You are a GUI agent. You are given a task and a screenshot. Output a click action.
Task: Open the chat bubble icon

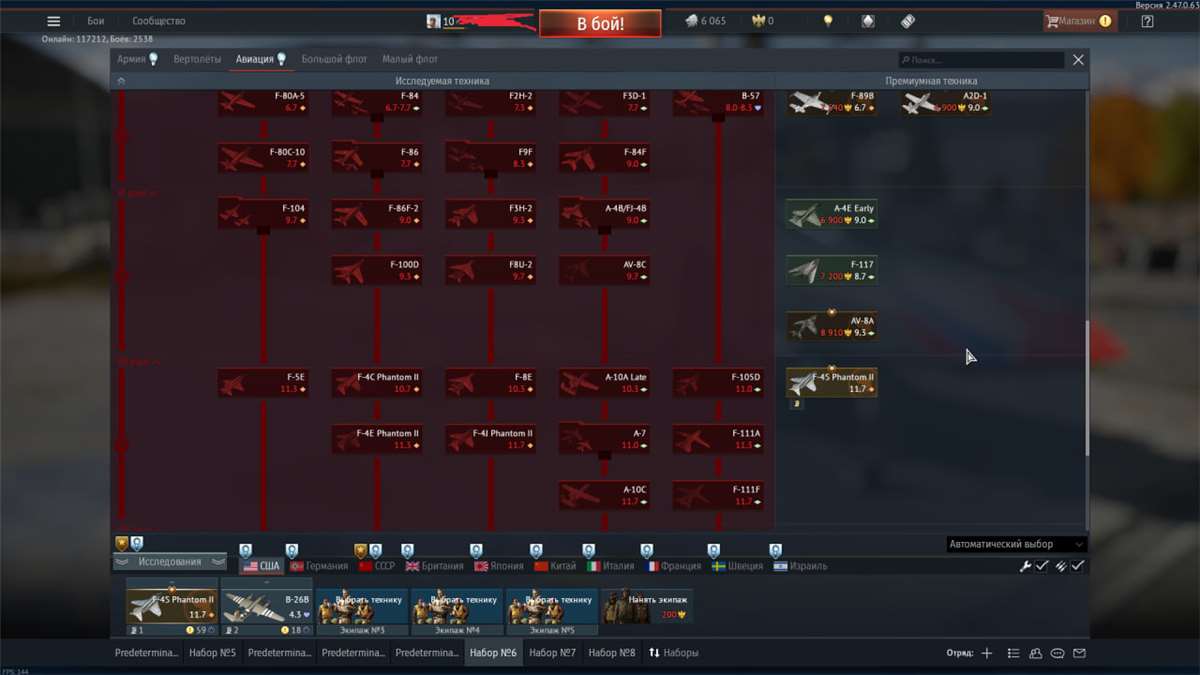coord(1057,653)
